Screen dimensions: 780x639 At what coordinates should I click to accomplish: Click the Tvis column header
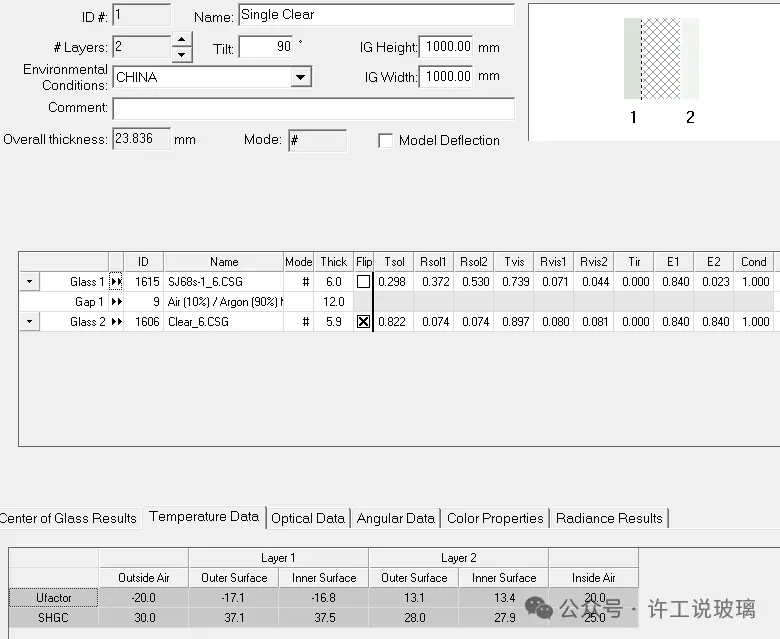click(514, 262)
